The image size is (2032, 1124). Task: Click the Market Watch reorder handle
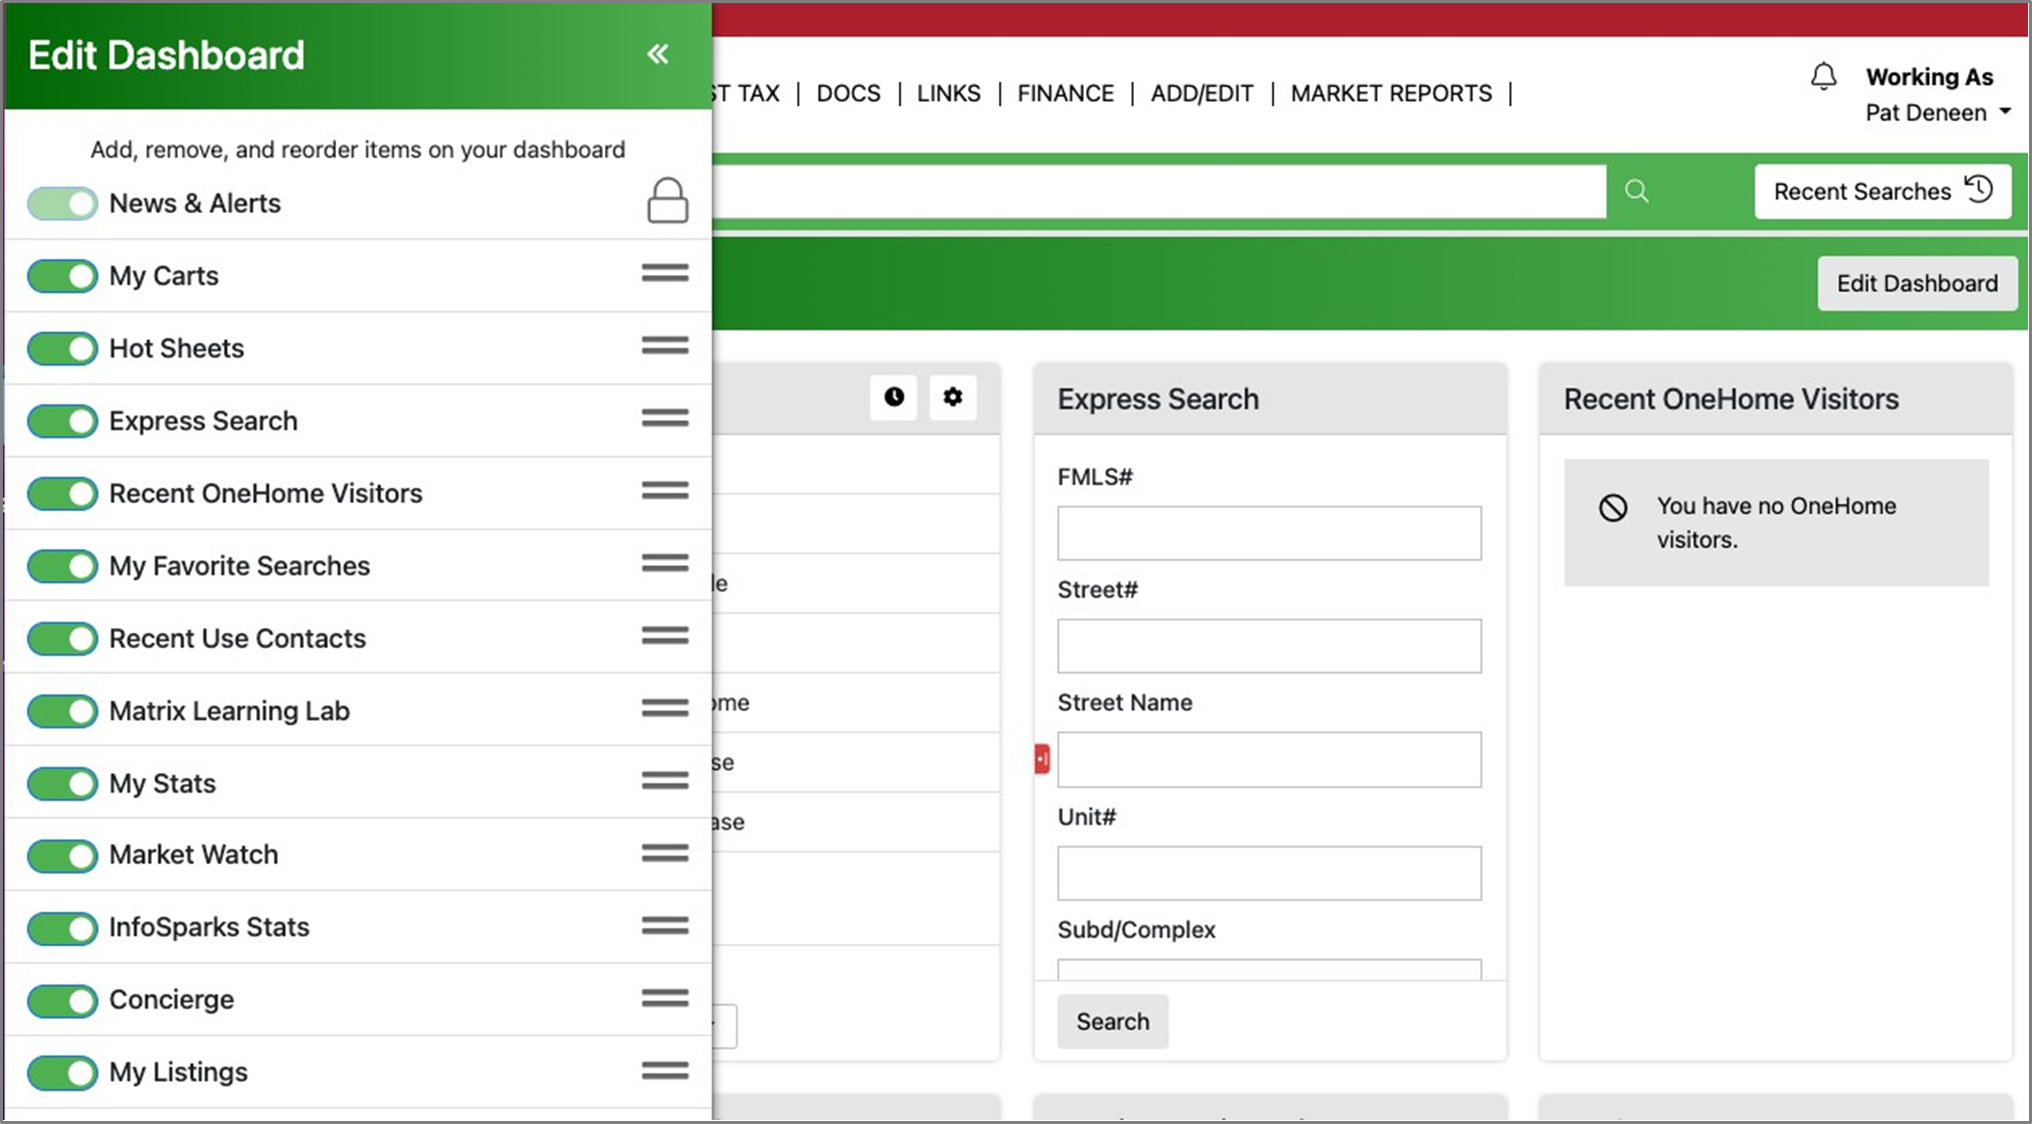coord(665,853)
